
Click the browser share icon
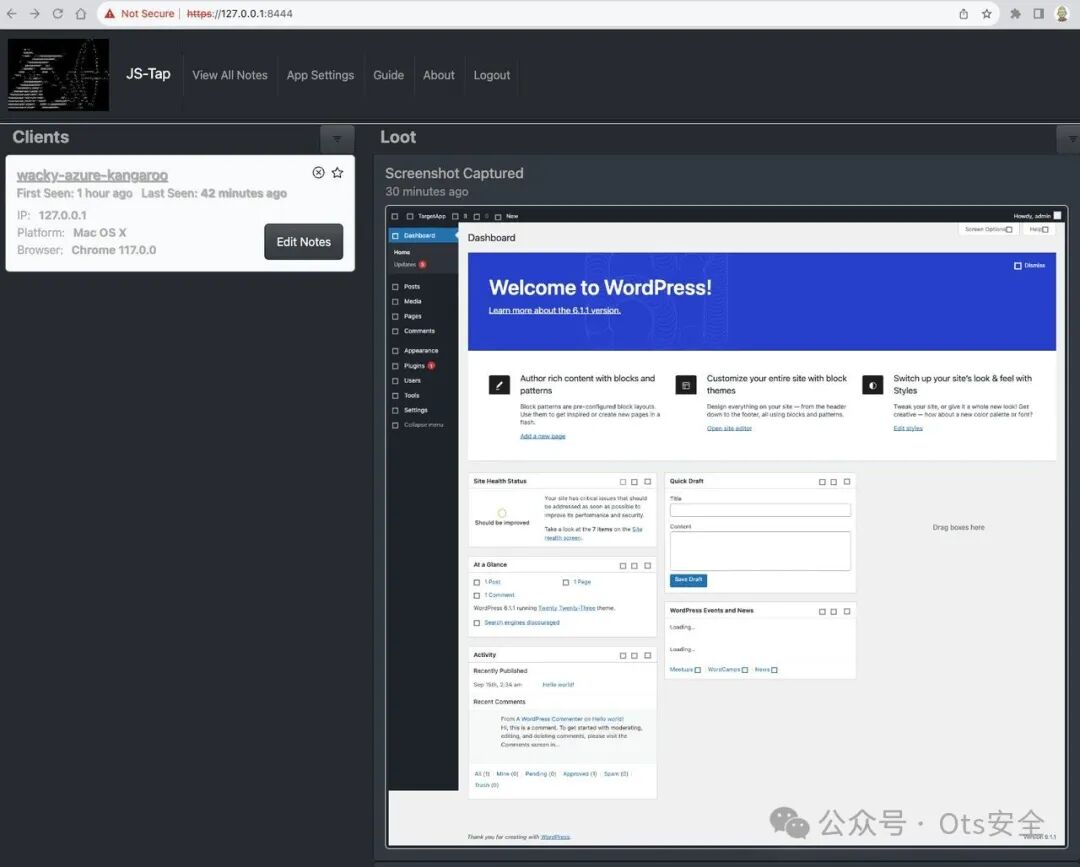(964, 14)
